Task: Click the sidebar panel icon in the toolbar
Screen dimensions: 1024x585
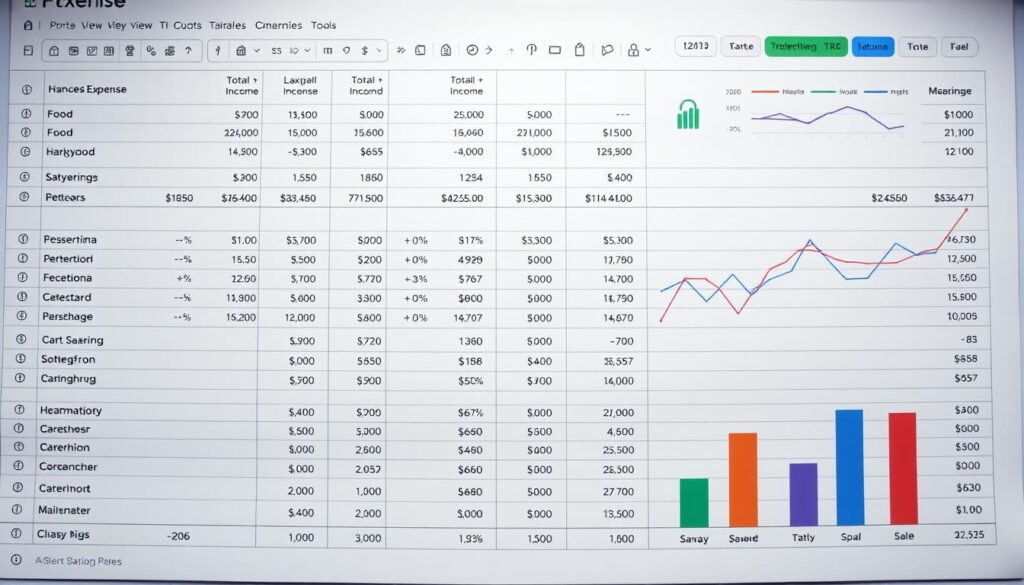Action: (421, 50)
